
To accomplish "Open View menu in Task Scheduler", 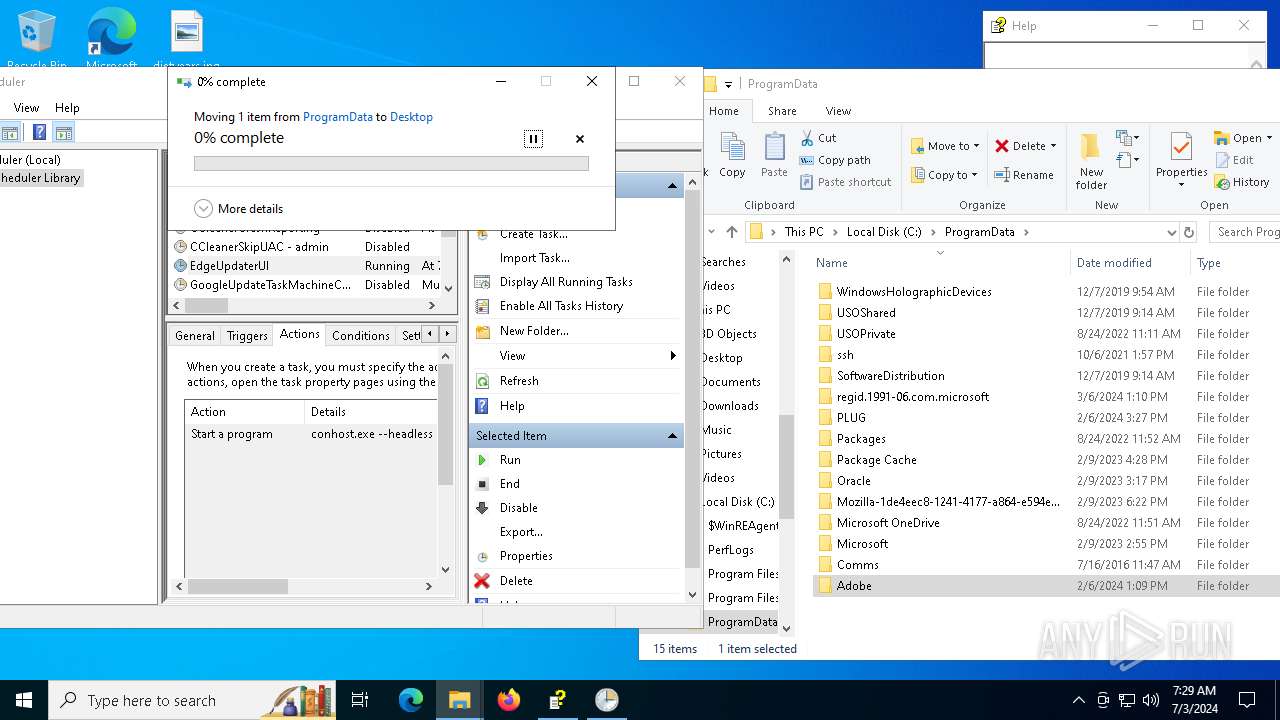I will 26,108.
